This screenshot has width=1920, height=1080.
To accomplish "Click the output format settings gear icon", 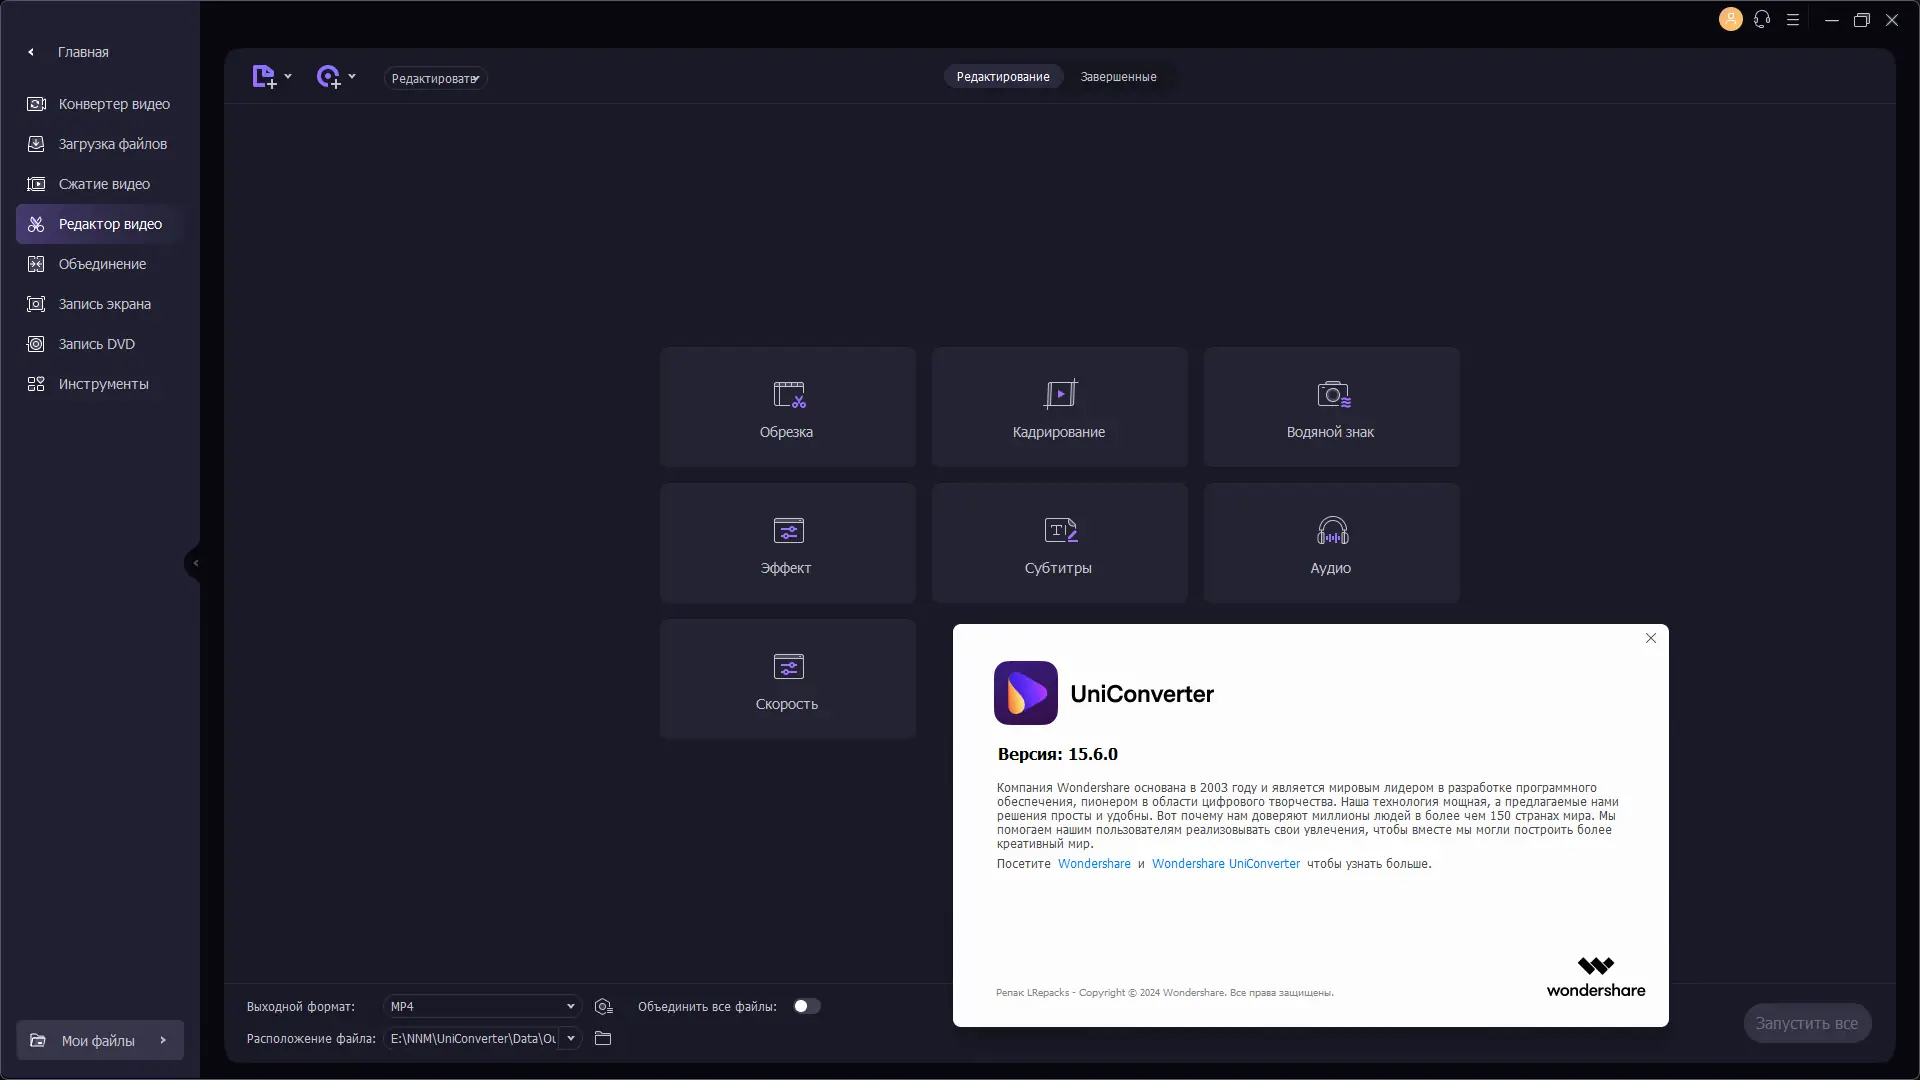I will [603, 1006].
